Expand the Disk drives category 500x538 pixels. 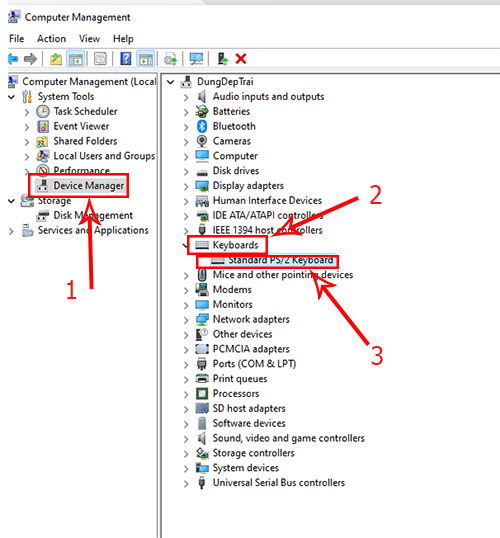point(186,171)
